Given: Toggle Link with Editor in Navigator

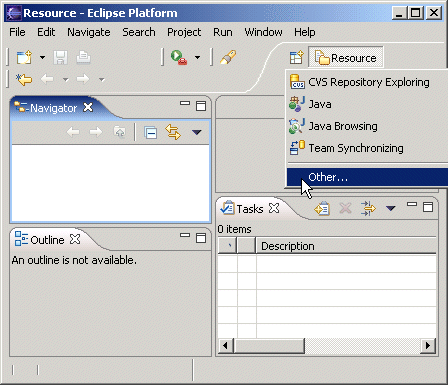Looking at the screenshot, I should 173,132.
